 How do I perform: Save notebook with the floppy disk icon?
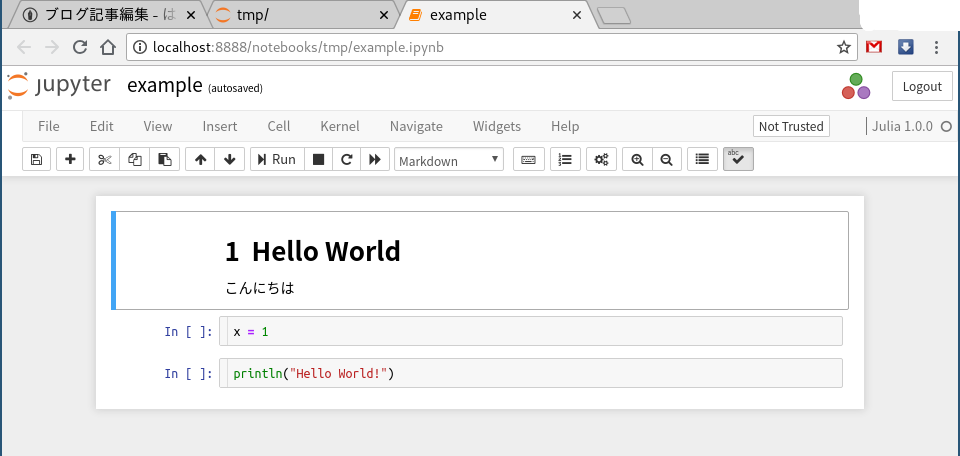click(x=37, y=159)
